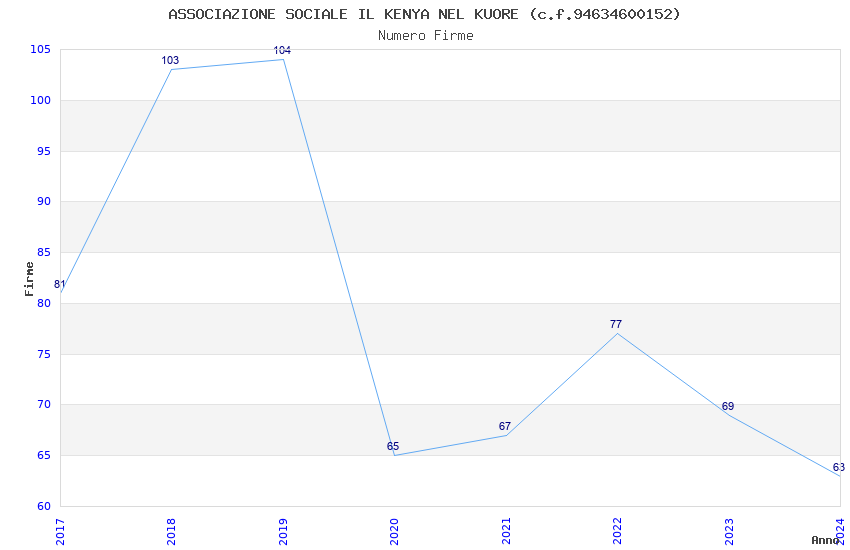Image resolution: width=850 pixels, height=550 pixels.
Task: Select the 2022 year axis label
Action: pyautogui.click(x=617, y=532)
